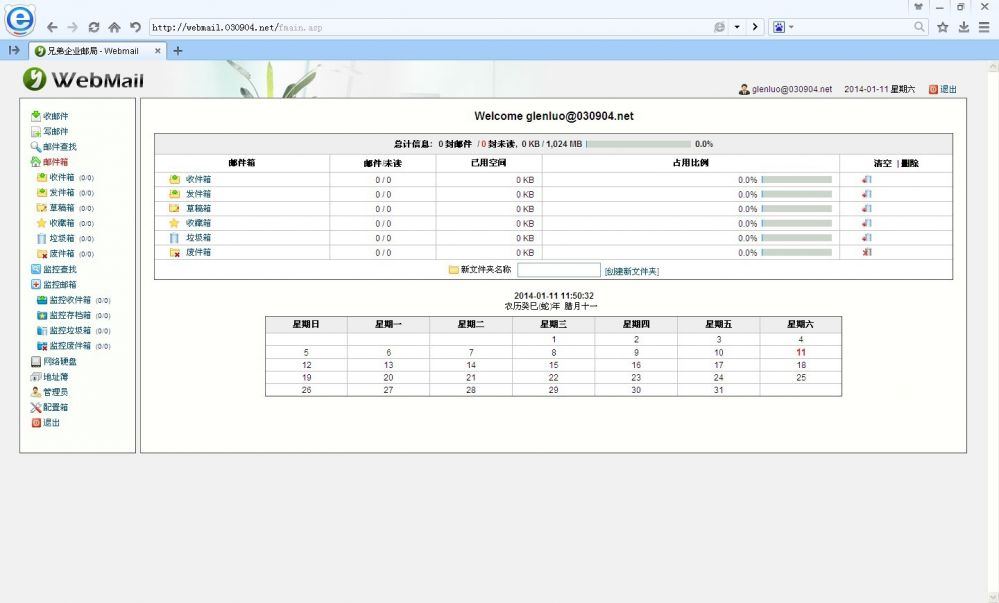999x603 pixels.
Task: Click the 管理员 (administrator) sidebar icon
Action: (36, 392)
